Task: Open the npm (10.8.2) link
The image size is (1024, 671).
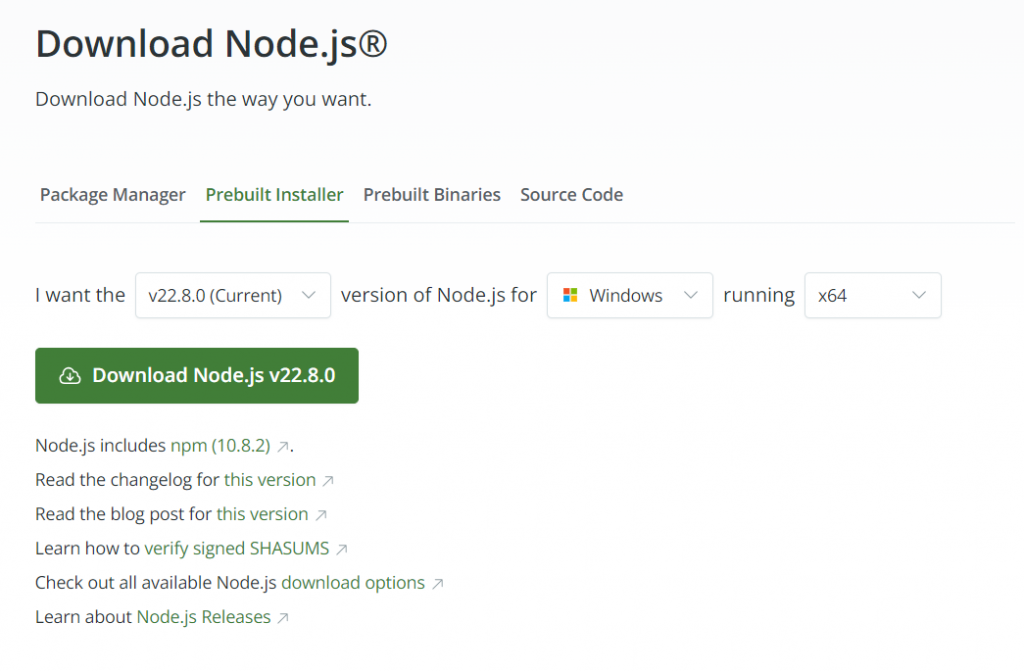Action: pyautogui.click(x=220, y=446)
